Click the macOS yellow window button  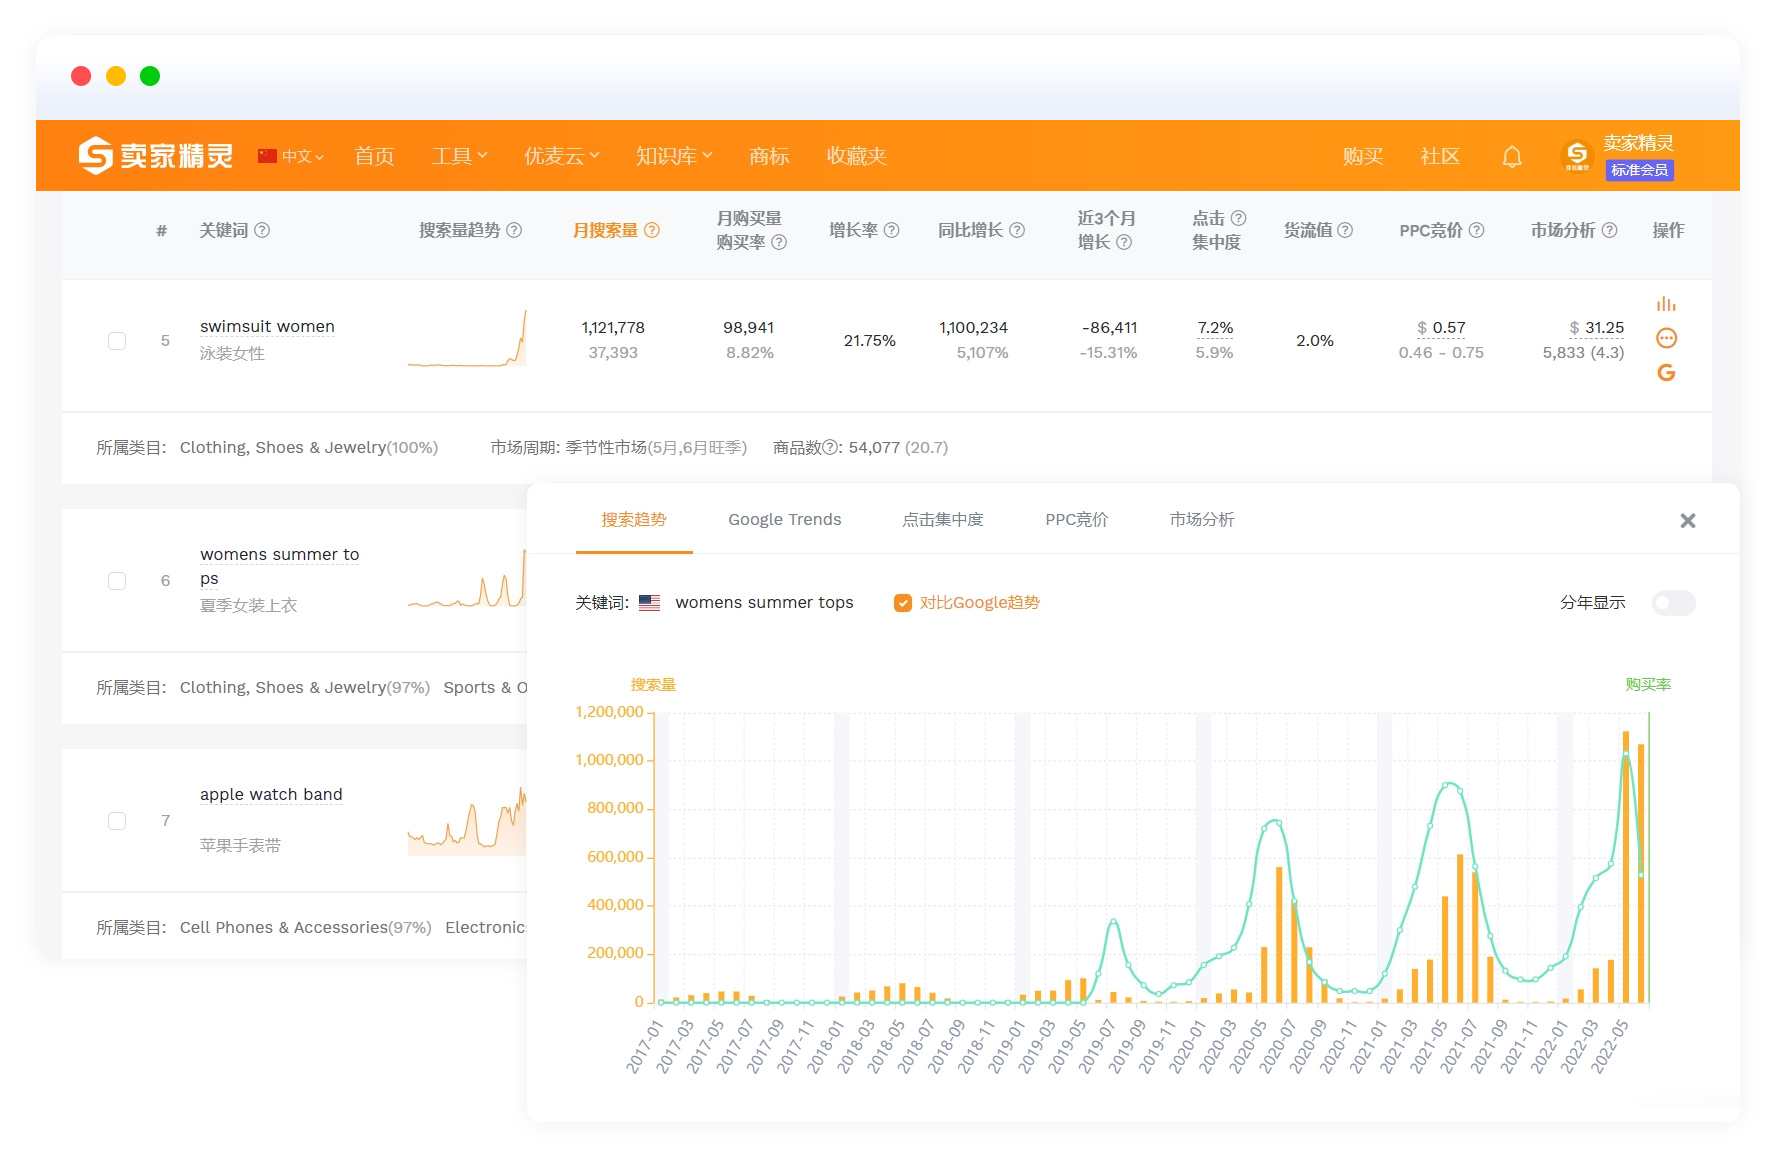click(116, 76)
